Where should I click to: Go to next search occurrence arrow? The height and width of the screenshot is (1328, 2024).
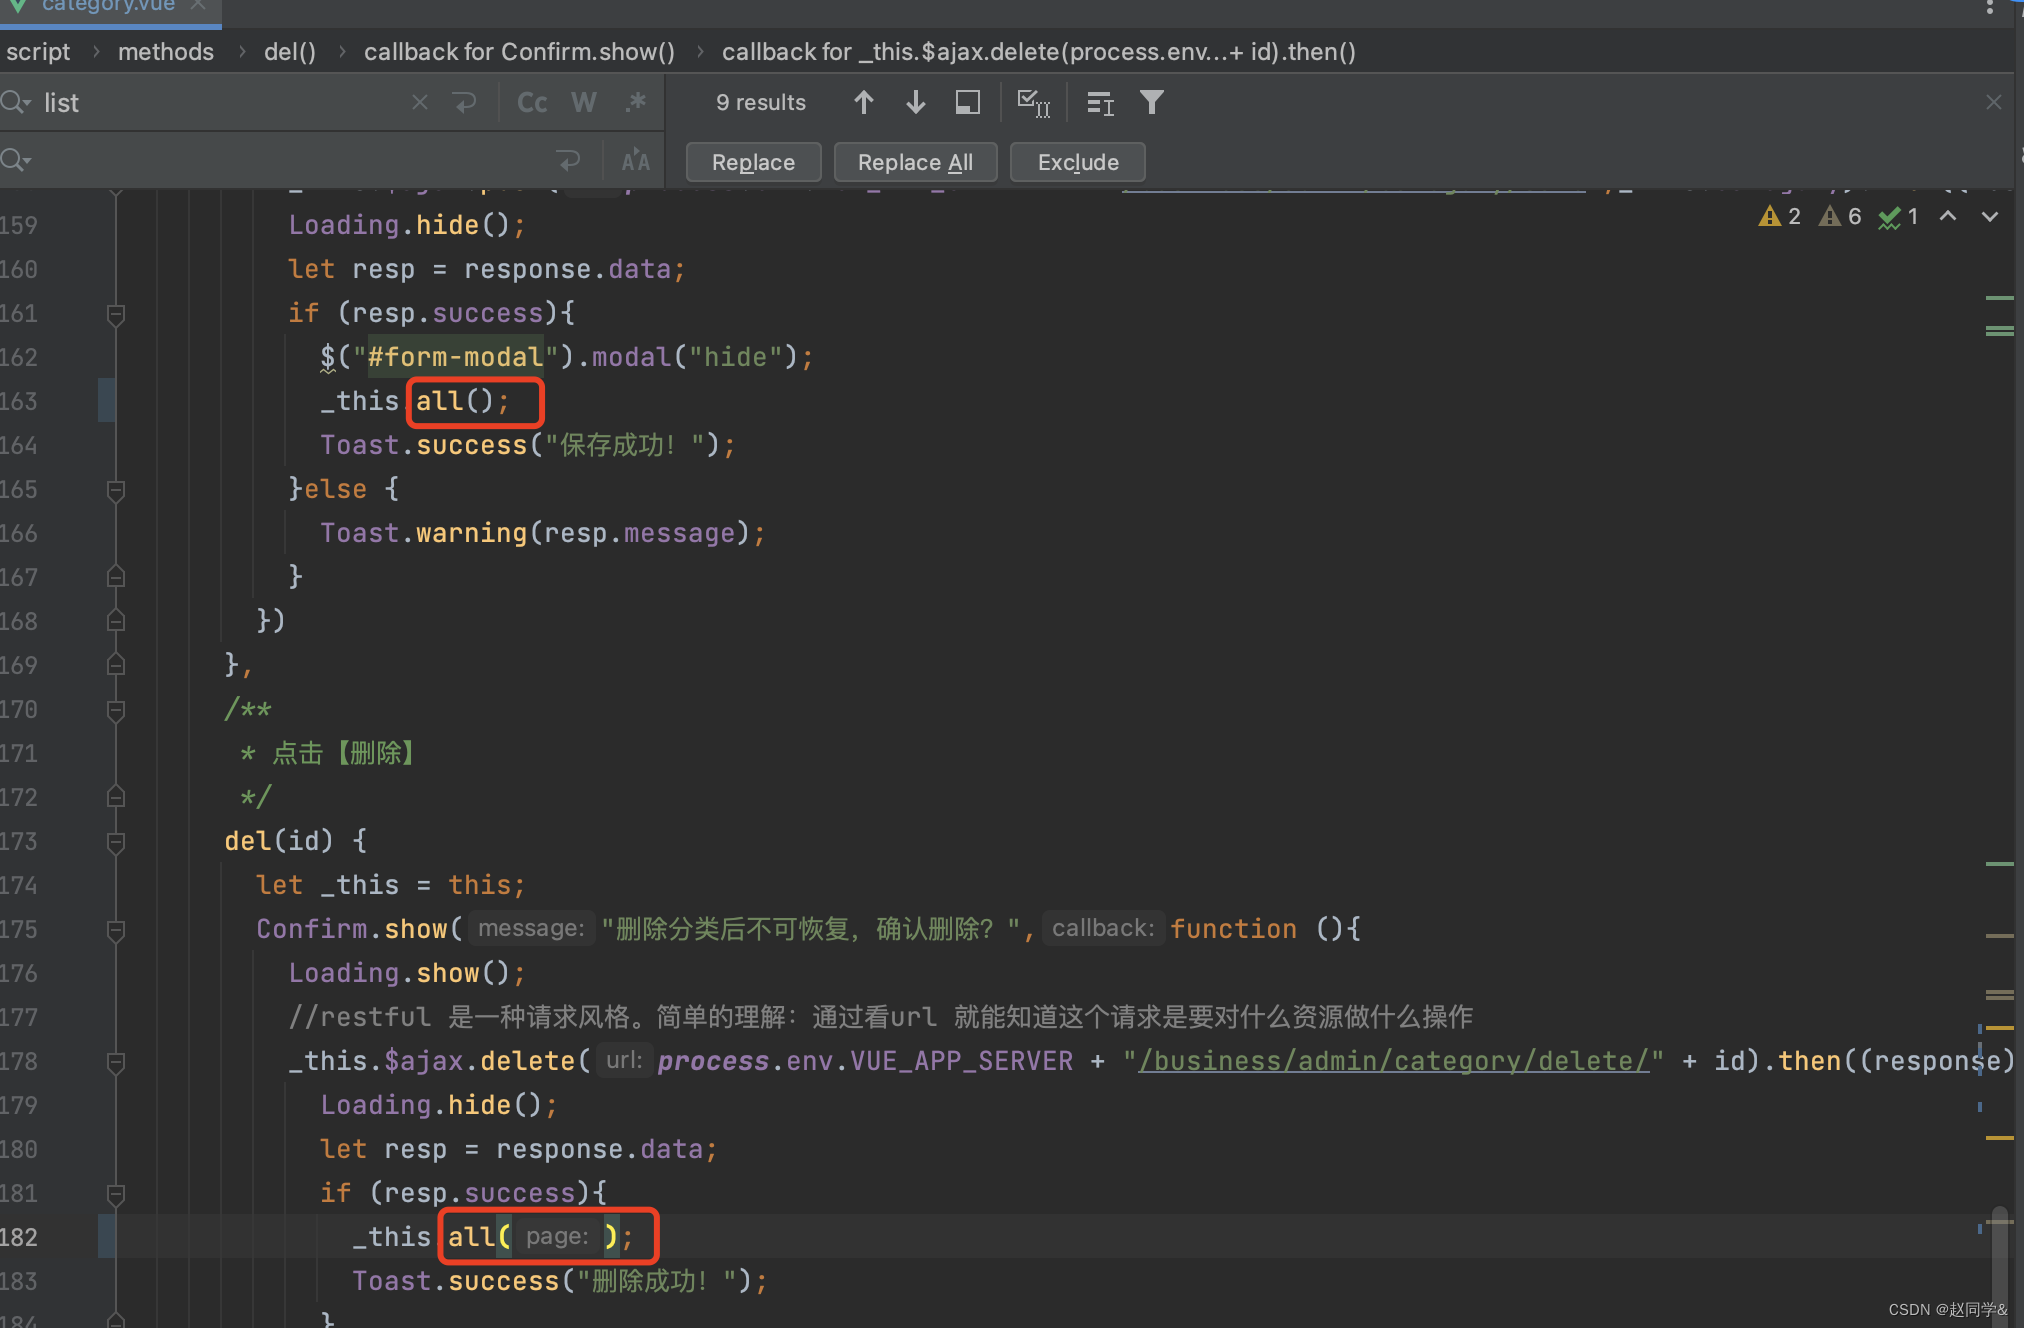point(915,102)
